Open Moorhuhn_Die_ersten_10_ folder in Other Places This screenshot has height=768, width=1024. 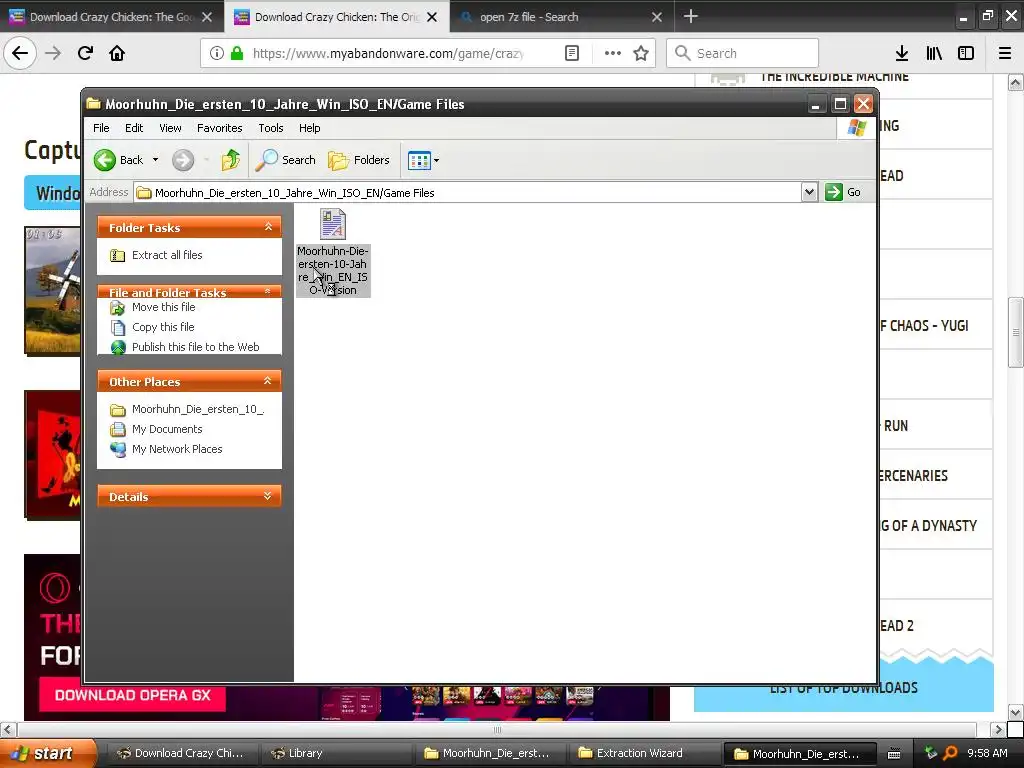(x=197, y=409)
